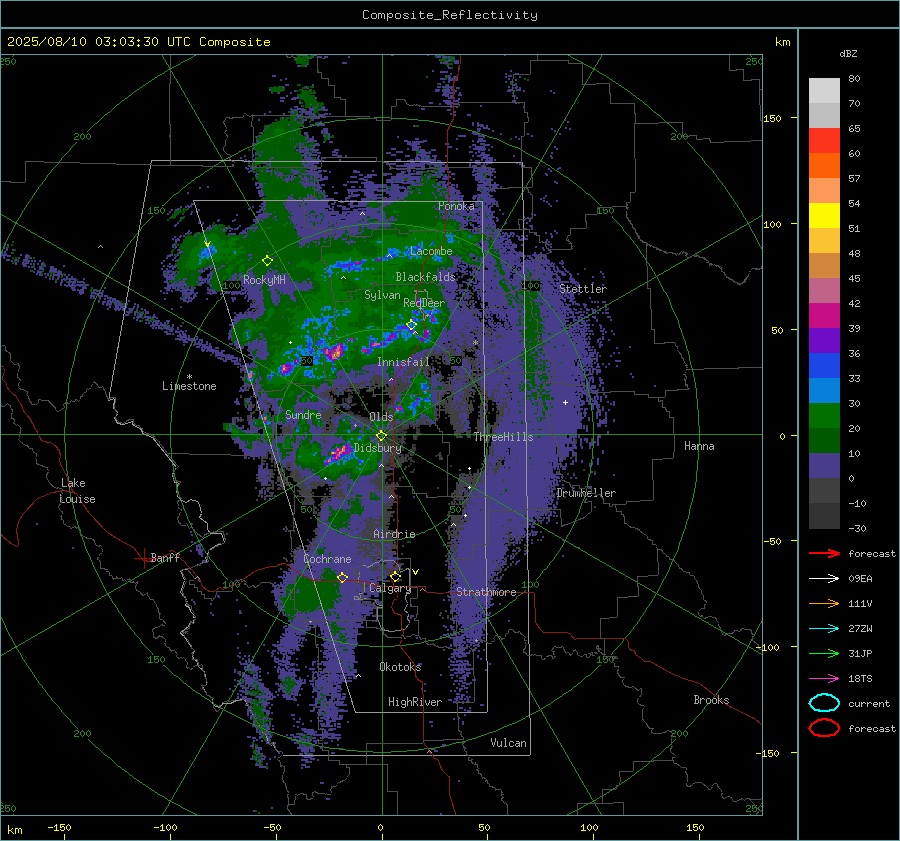Click the orange 111V arrow icon
Image resolution: width=900 pixels, height=841 pixels.
[824, 603]
